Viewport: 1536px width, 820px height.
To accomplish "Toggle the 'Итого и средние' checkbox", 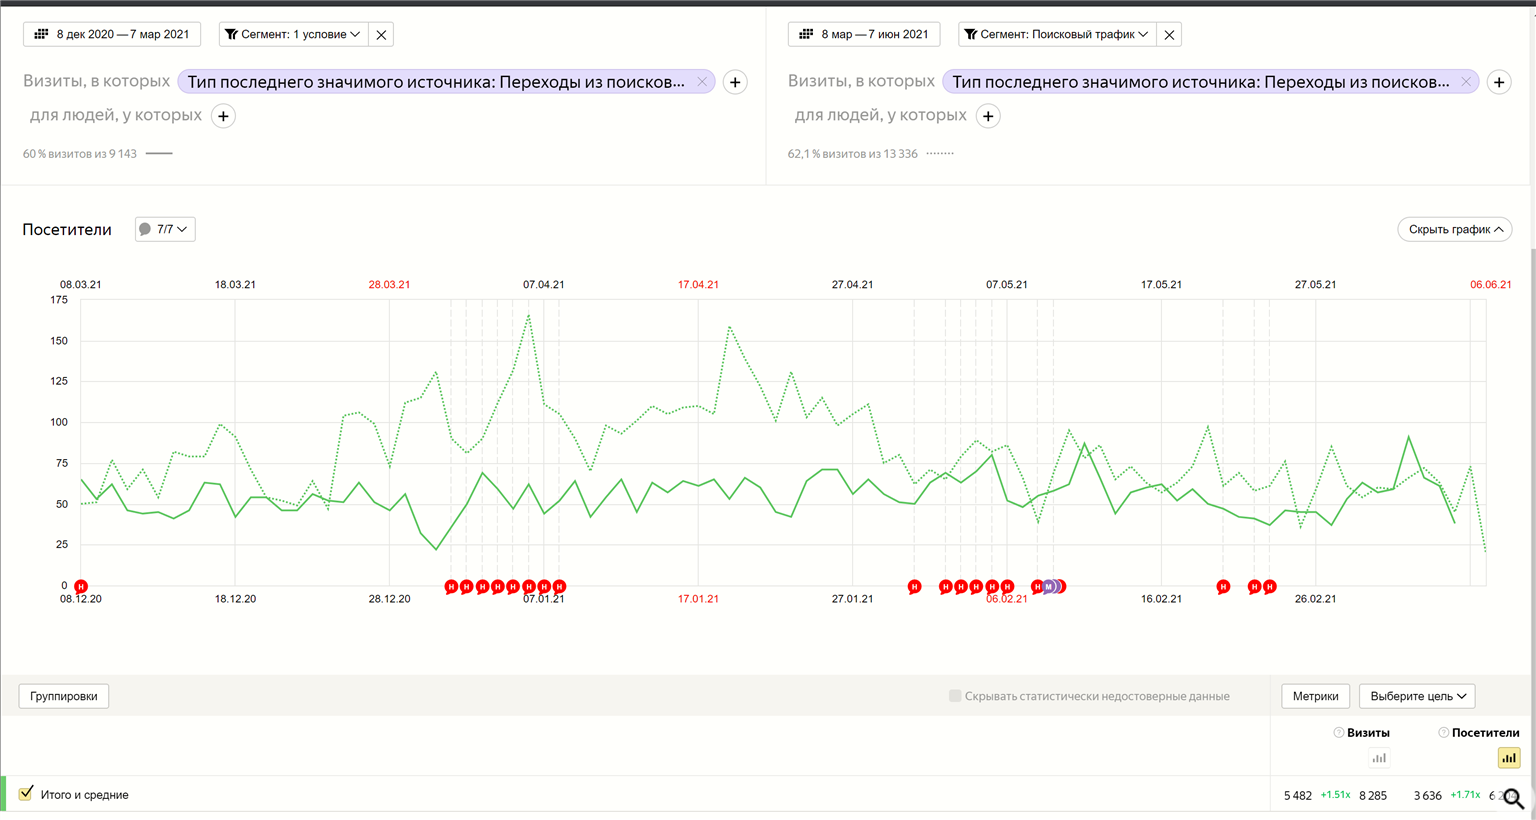I will [26, 794].
